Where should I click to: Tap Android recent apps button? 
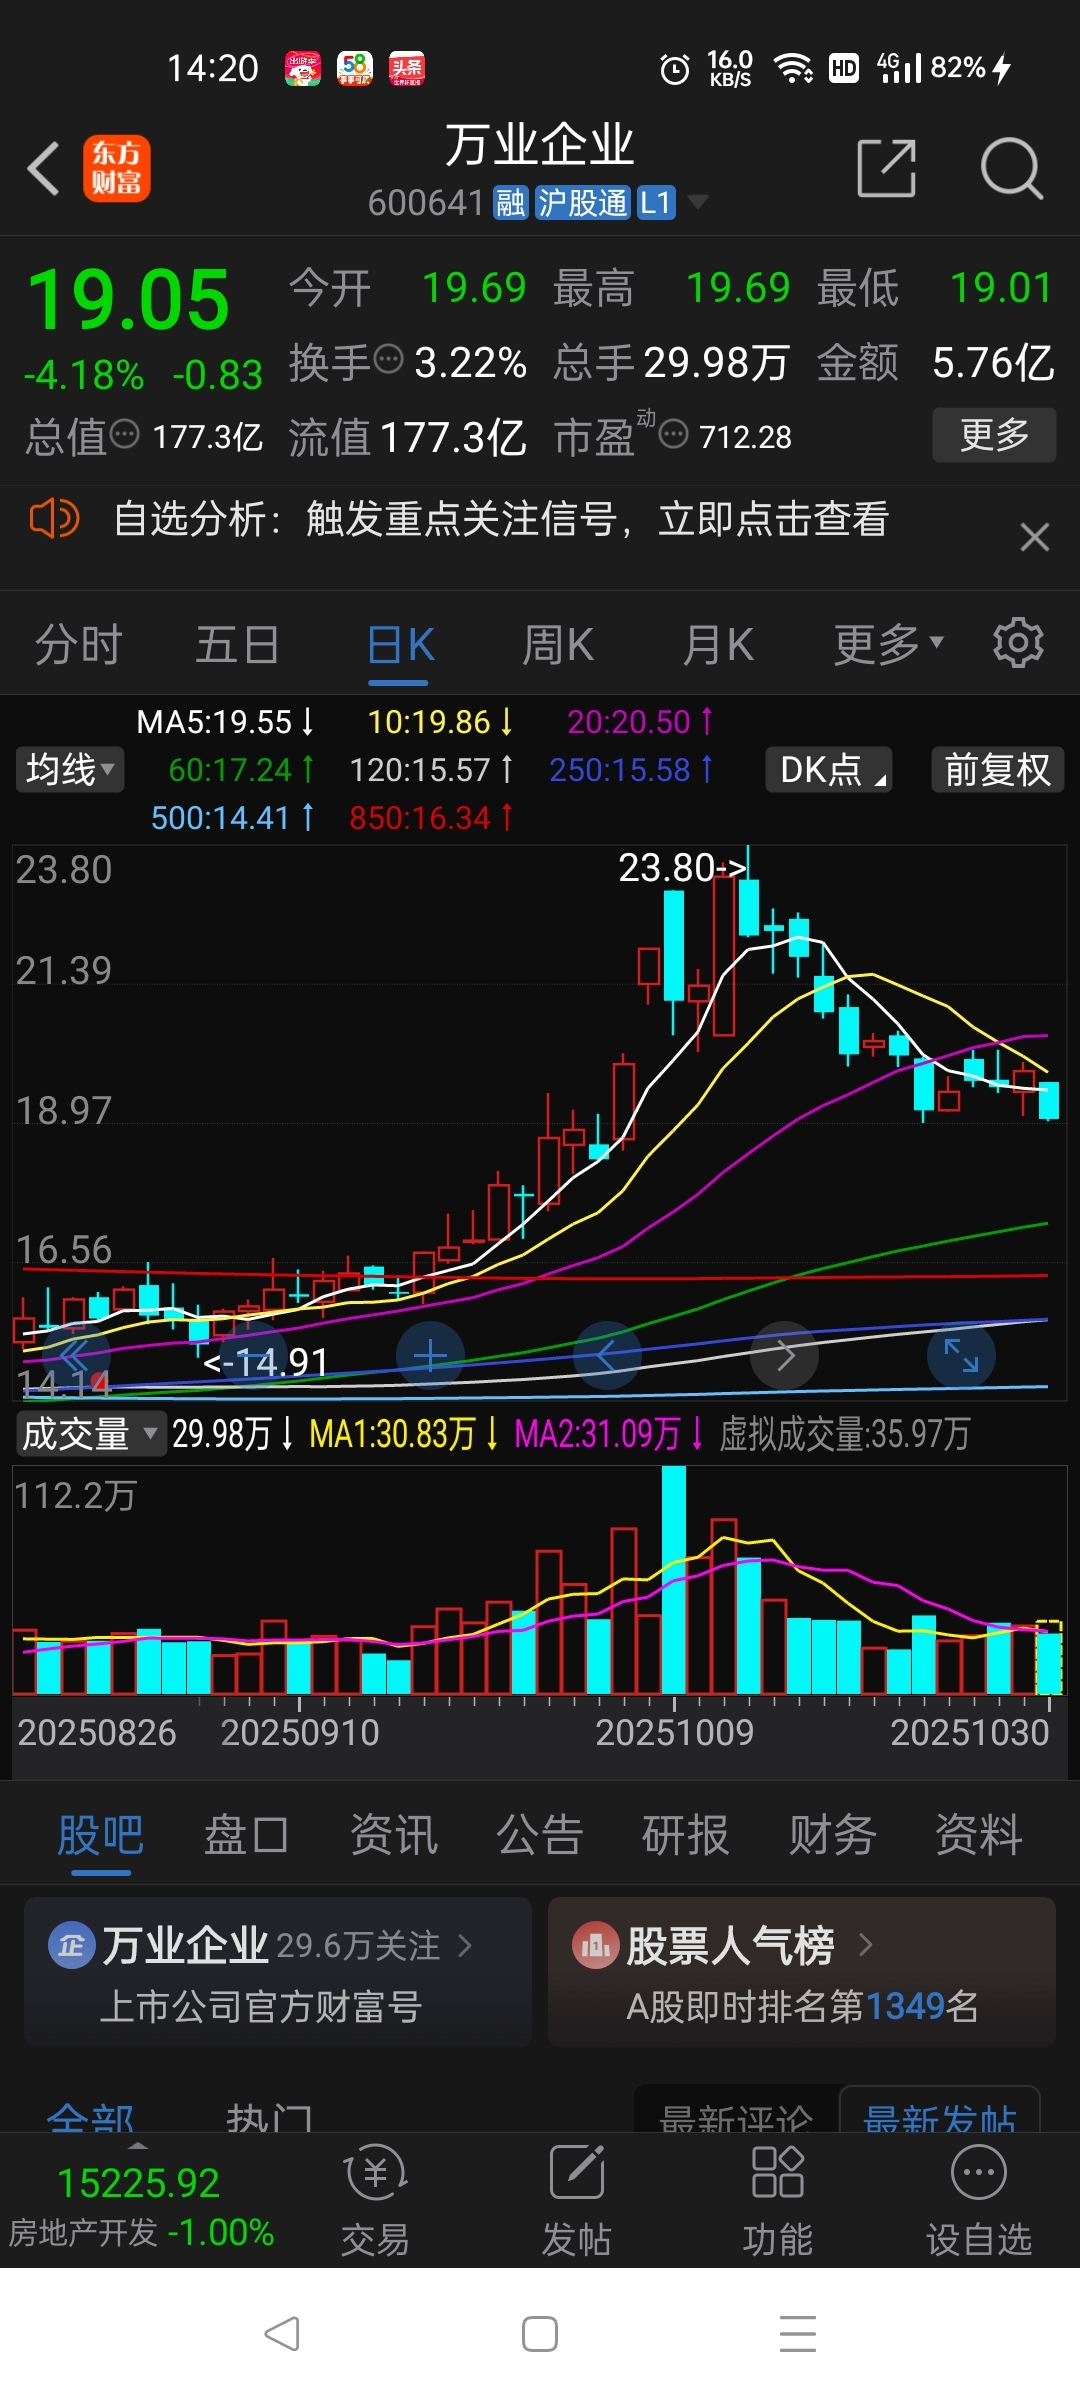click(x=798, y=2334)
